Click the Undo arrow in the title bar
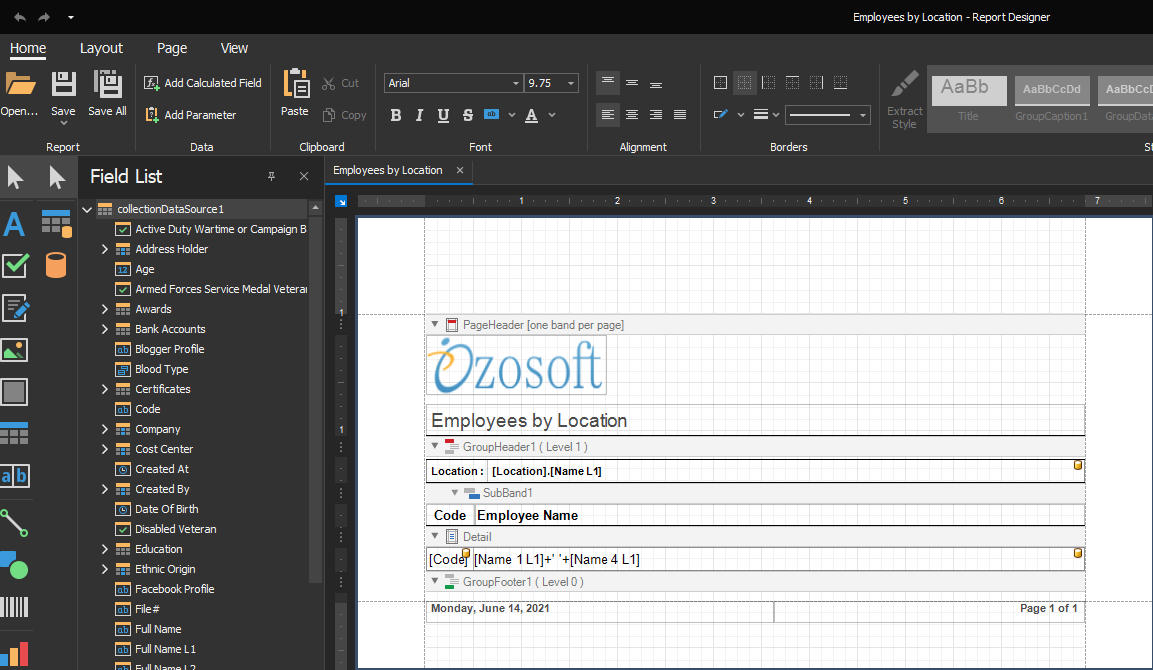1153x670 pixels. click(20, 17)
